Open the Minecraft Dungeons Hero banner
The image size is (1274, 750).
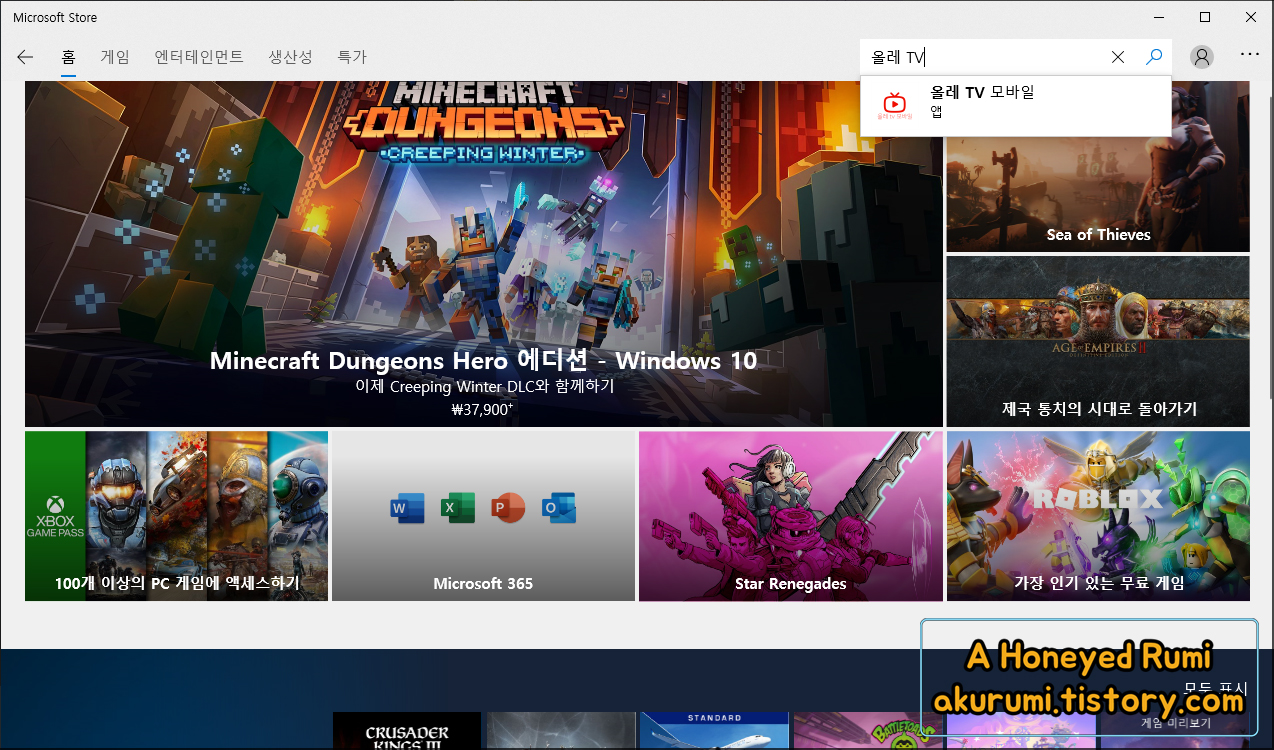[x=484, y=254]
